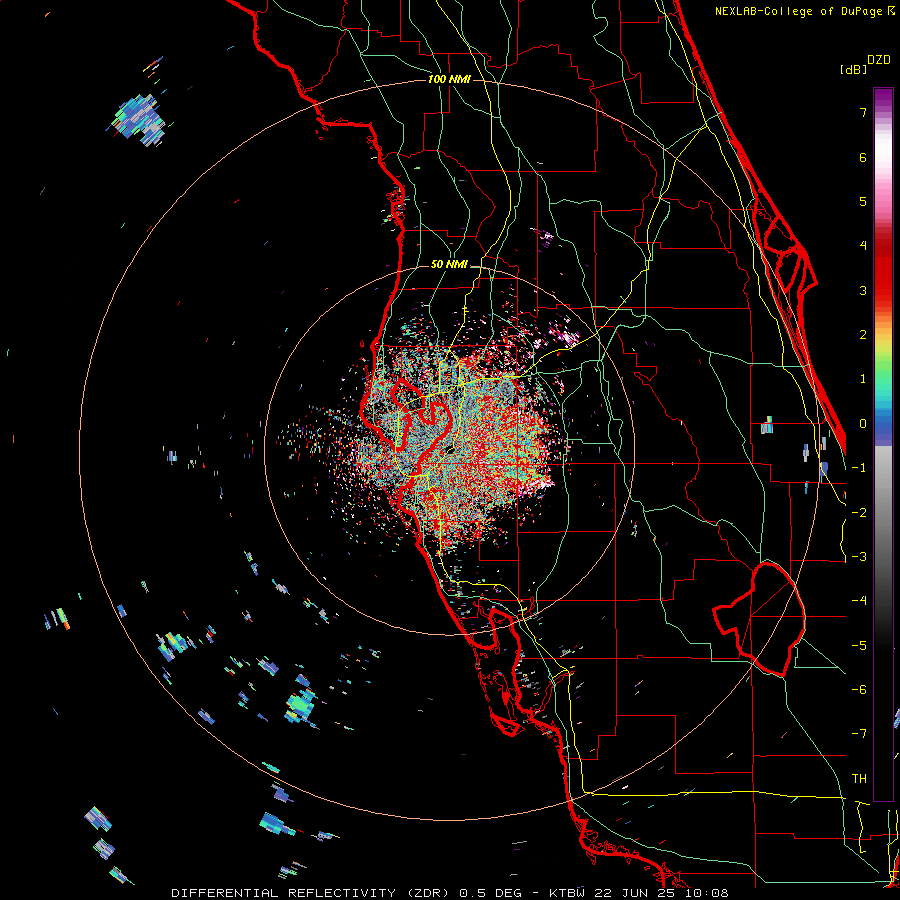Click the legend value -7

(859, 734)
